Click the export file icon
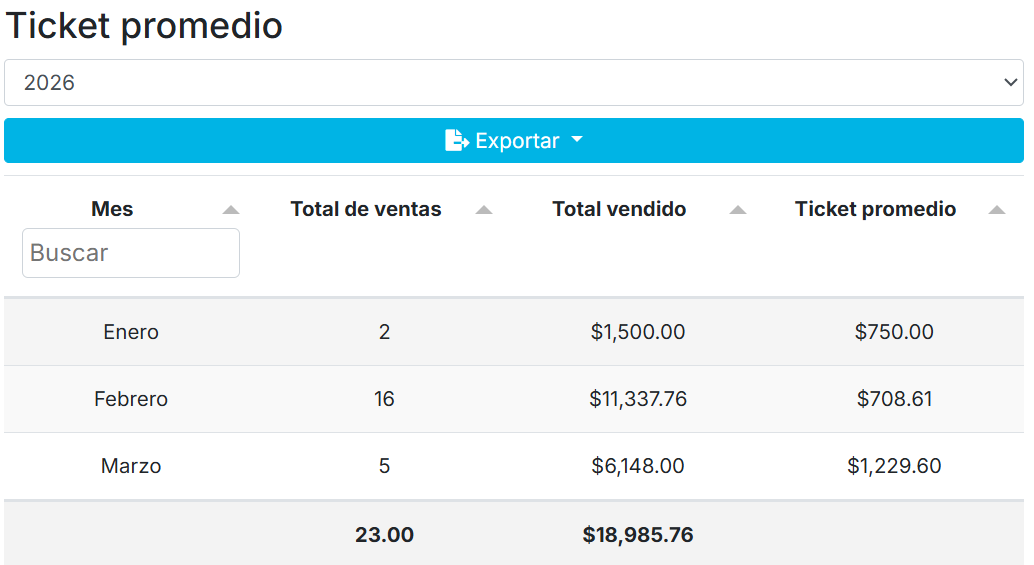 pyautogui.click(x=456, y=141)
